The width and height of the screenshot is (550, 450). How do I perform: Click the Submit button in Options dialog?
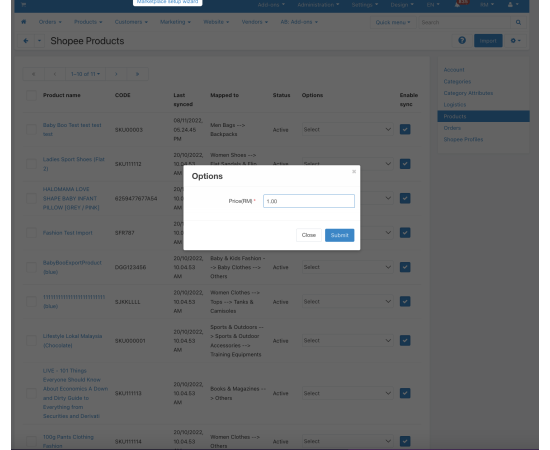coord(339,235)
